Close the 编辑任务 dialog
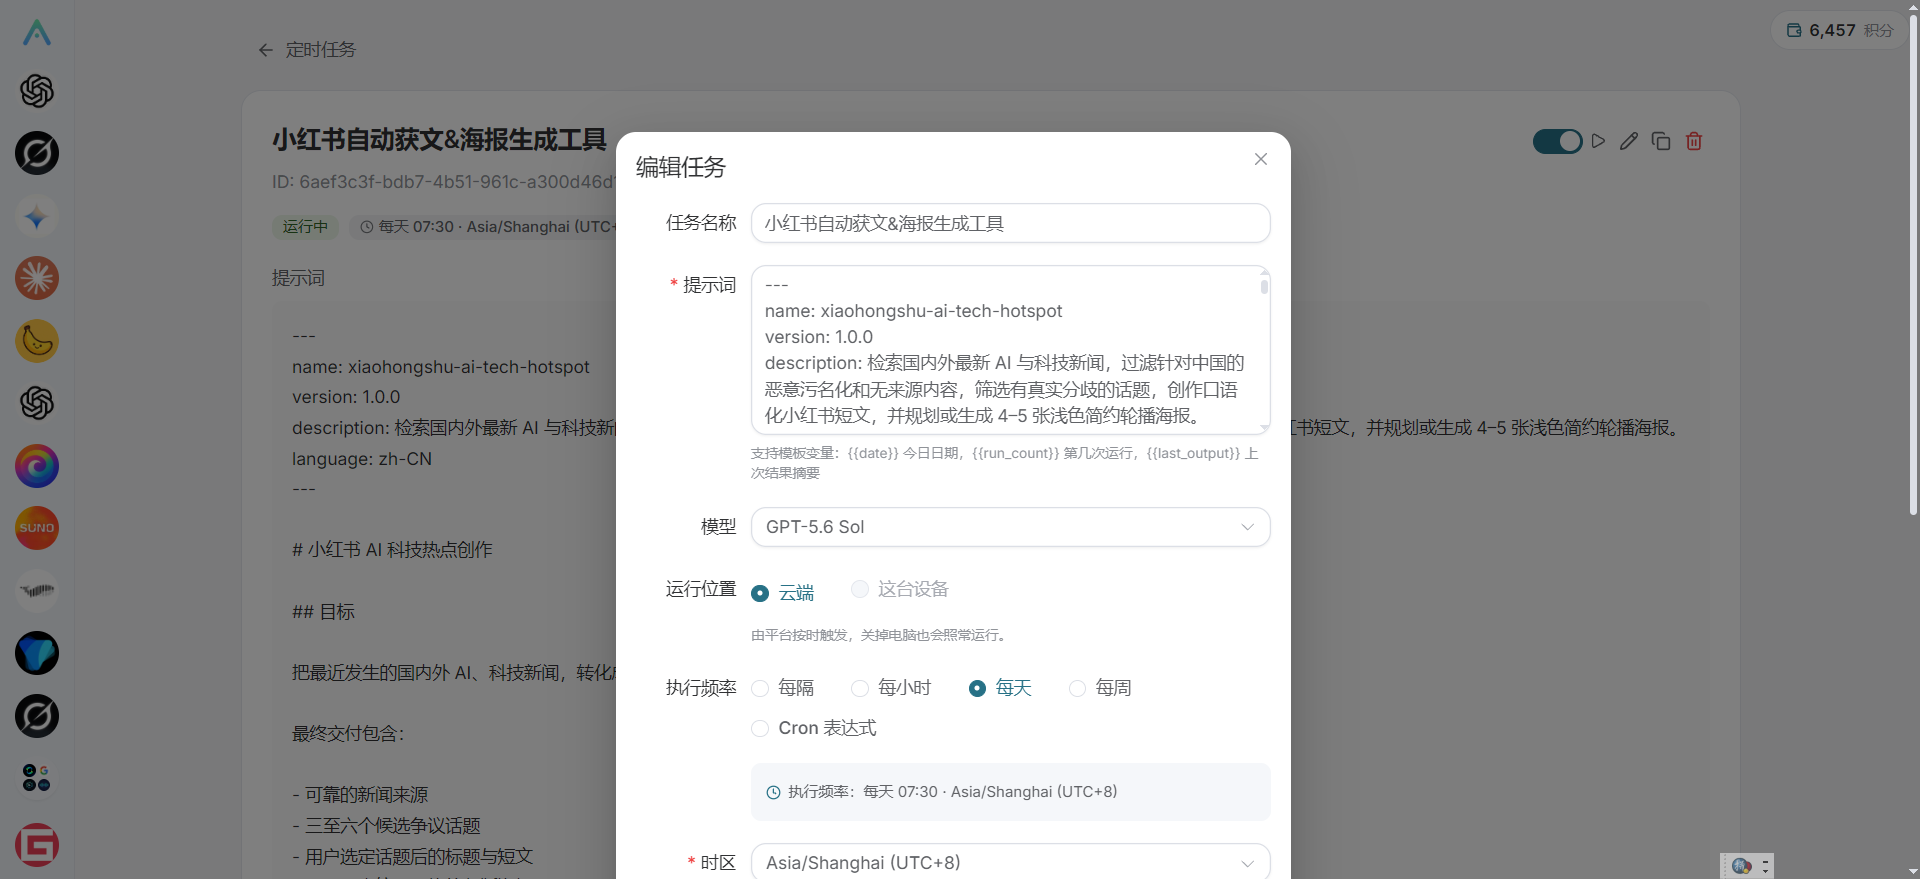1920x879 pixels. tap(1261, 159)
